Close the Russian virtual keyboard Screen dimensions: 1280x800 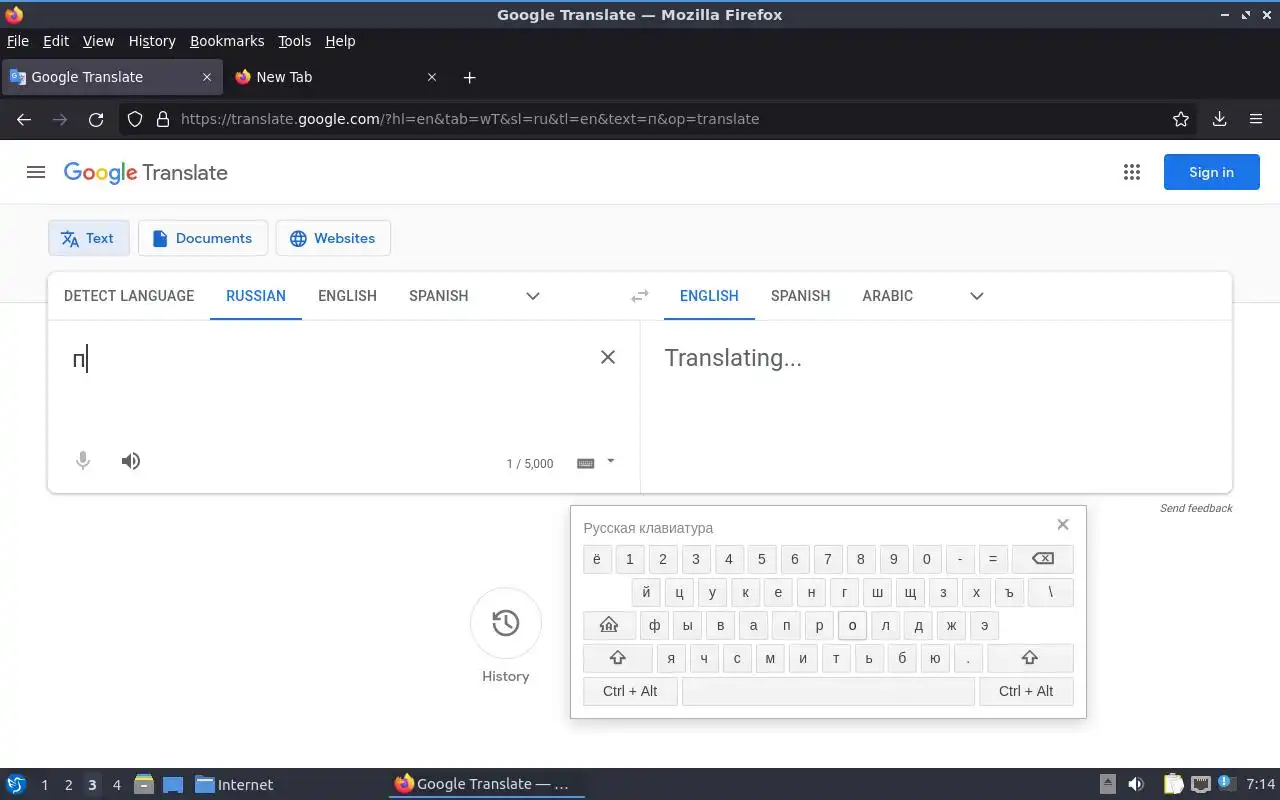tap(1063, 524)
